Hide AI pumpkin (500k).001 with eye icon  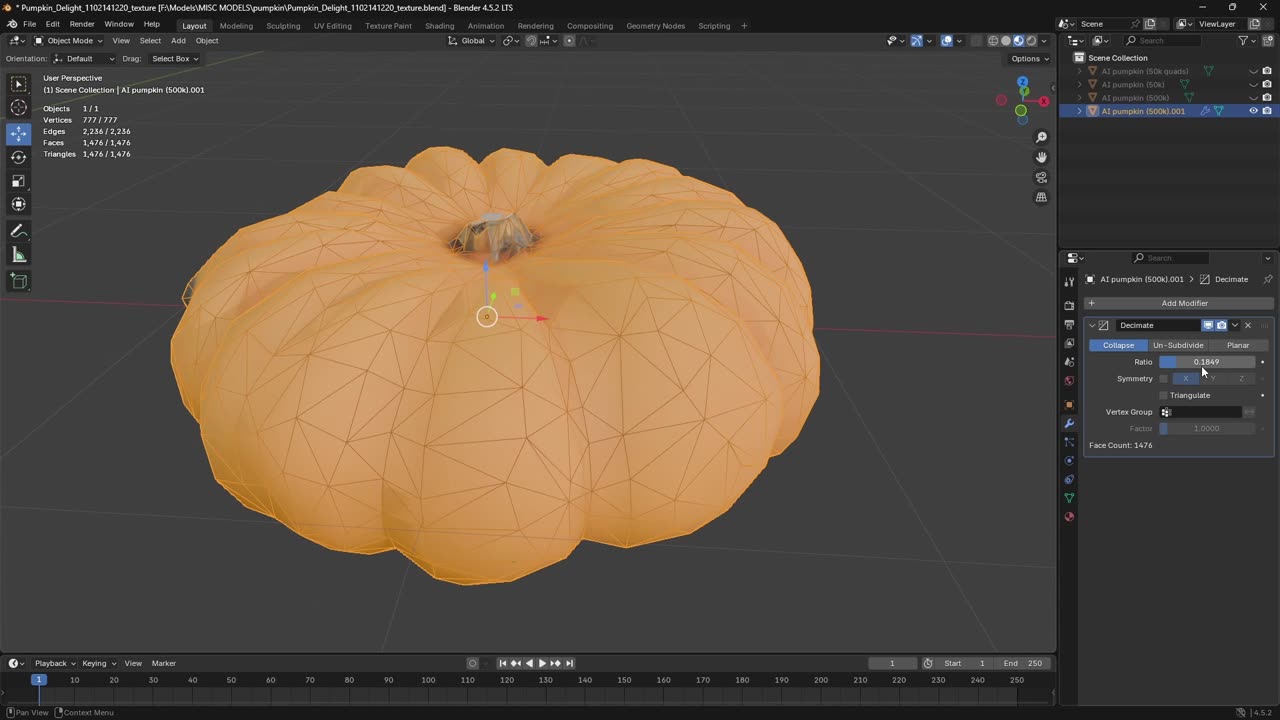tap(1253, 111)
